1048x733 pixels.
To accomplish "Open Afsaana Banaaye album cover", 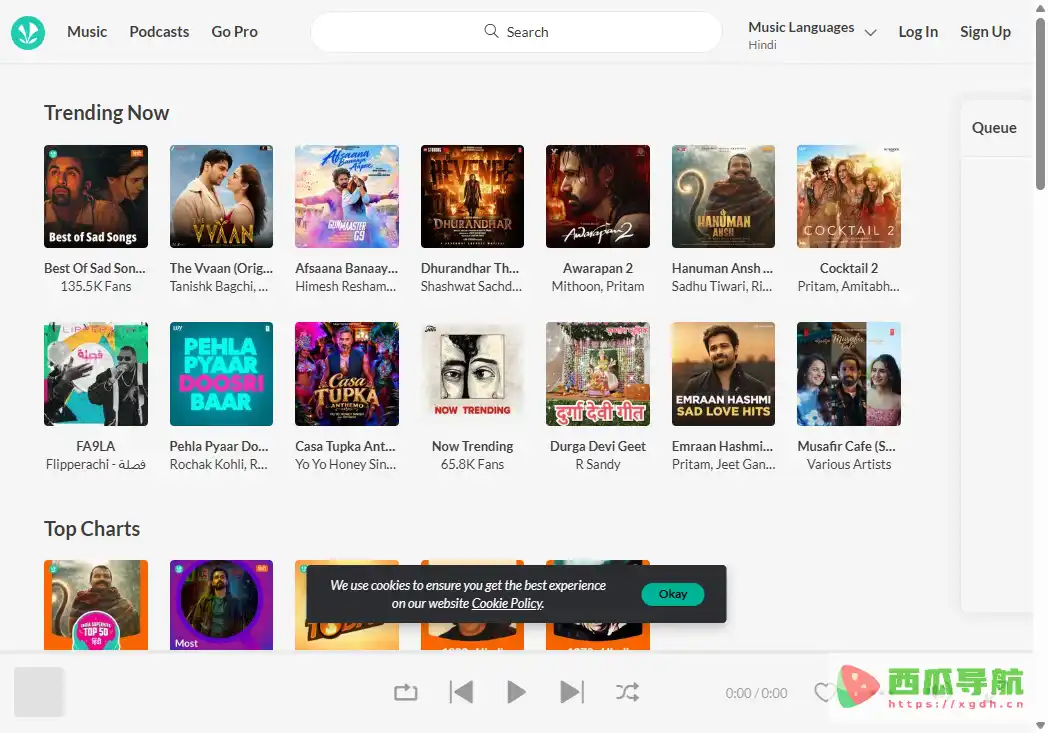I will click(347, 196).
